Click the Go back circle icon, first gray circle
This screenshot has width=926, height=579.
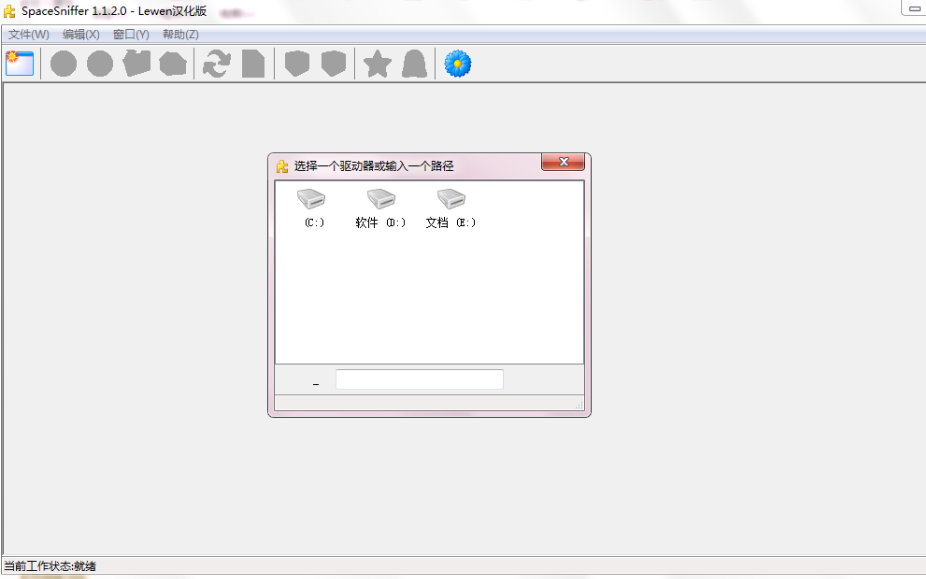(x=63, y=64)
